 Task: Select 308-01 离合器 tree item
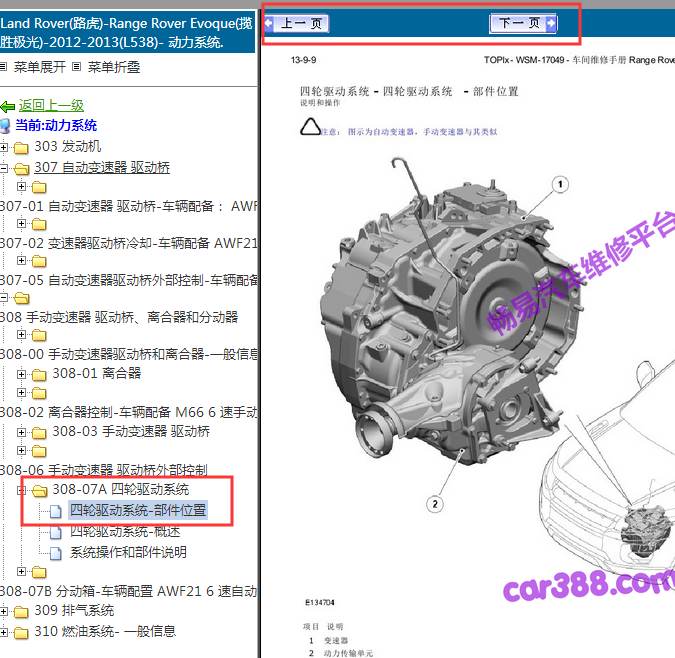pos(97,373)
